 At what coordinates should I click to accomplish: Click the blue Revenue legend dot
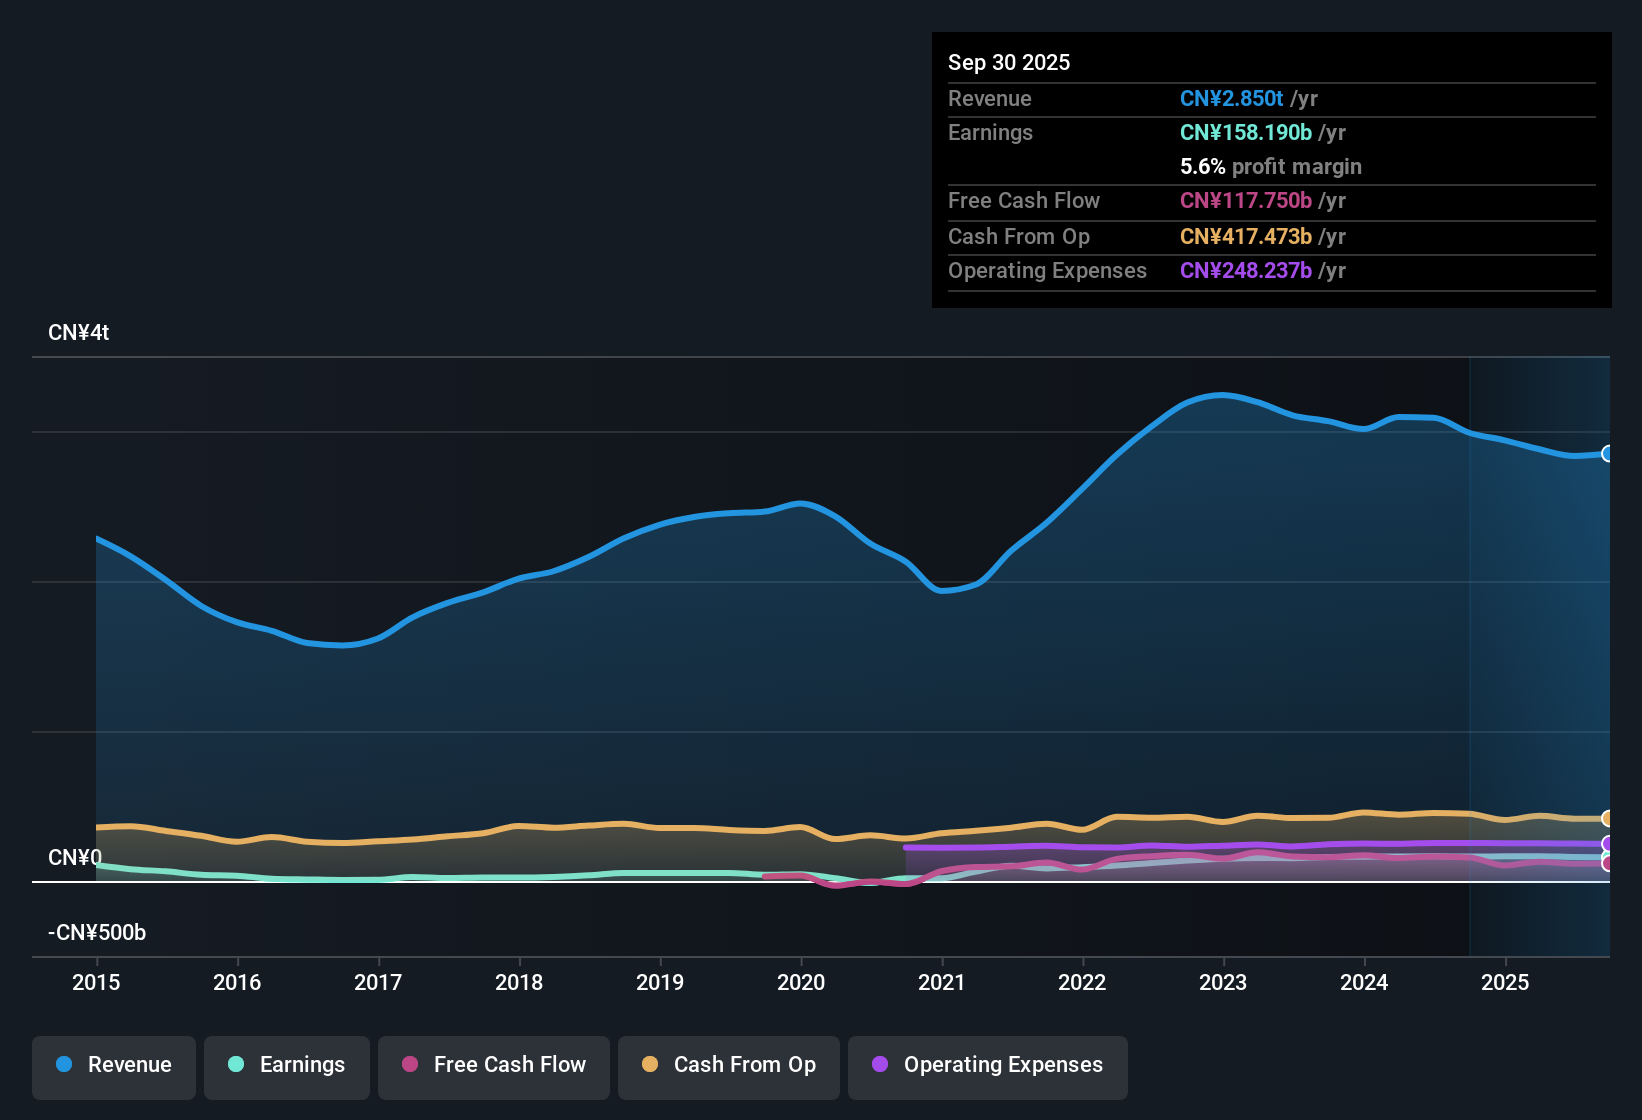(63, 1065)
